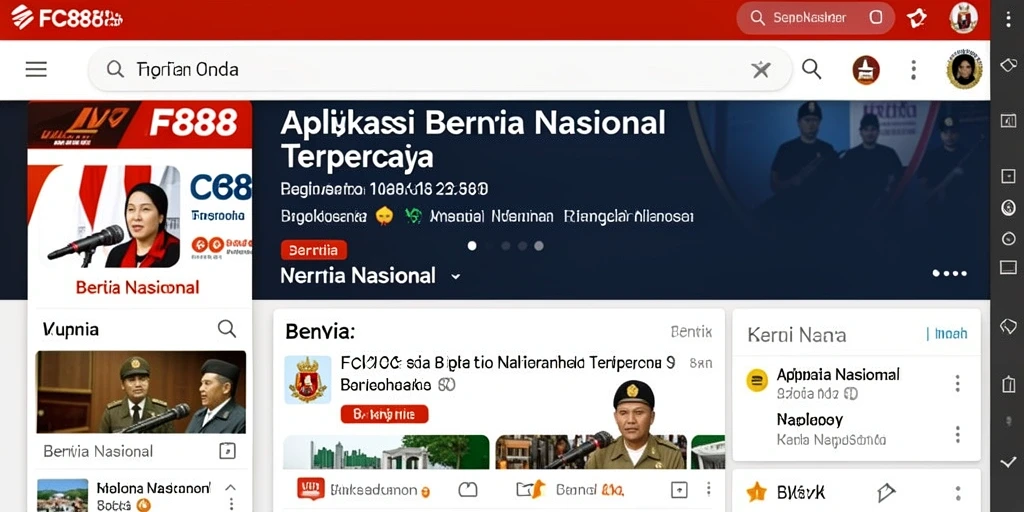
Task: Click the yellow round icon beside 'Appnaia Nasiomal'
Action: pyautogui.click(x=757, y=380)
